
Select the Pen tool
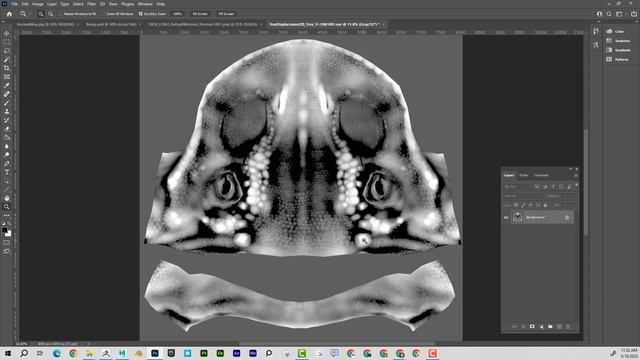[7, 163]
